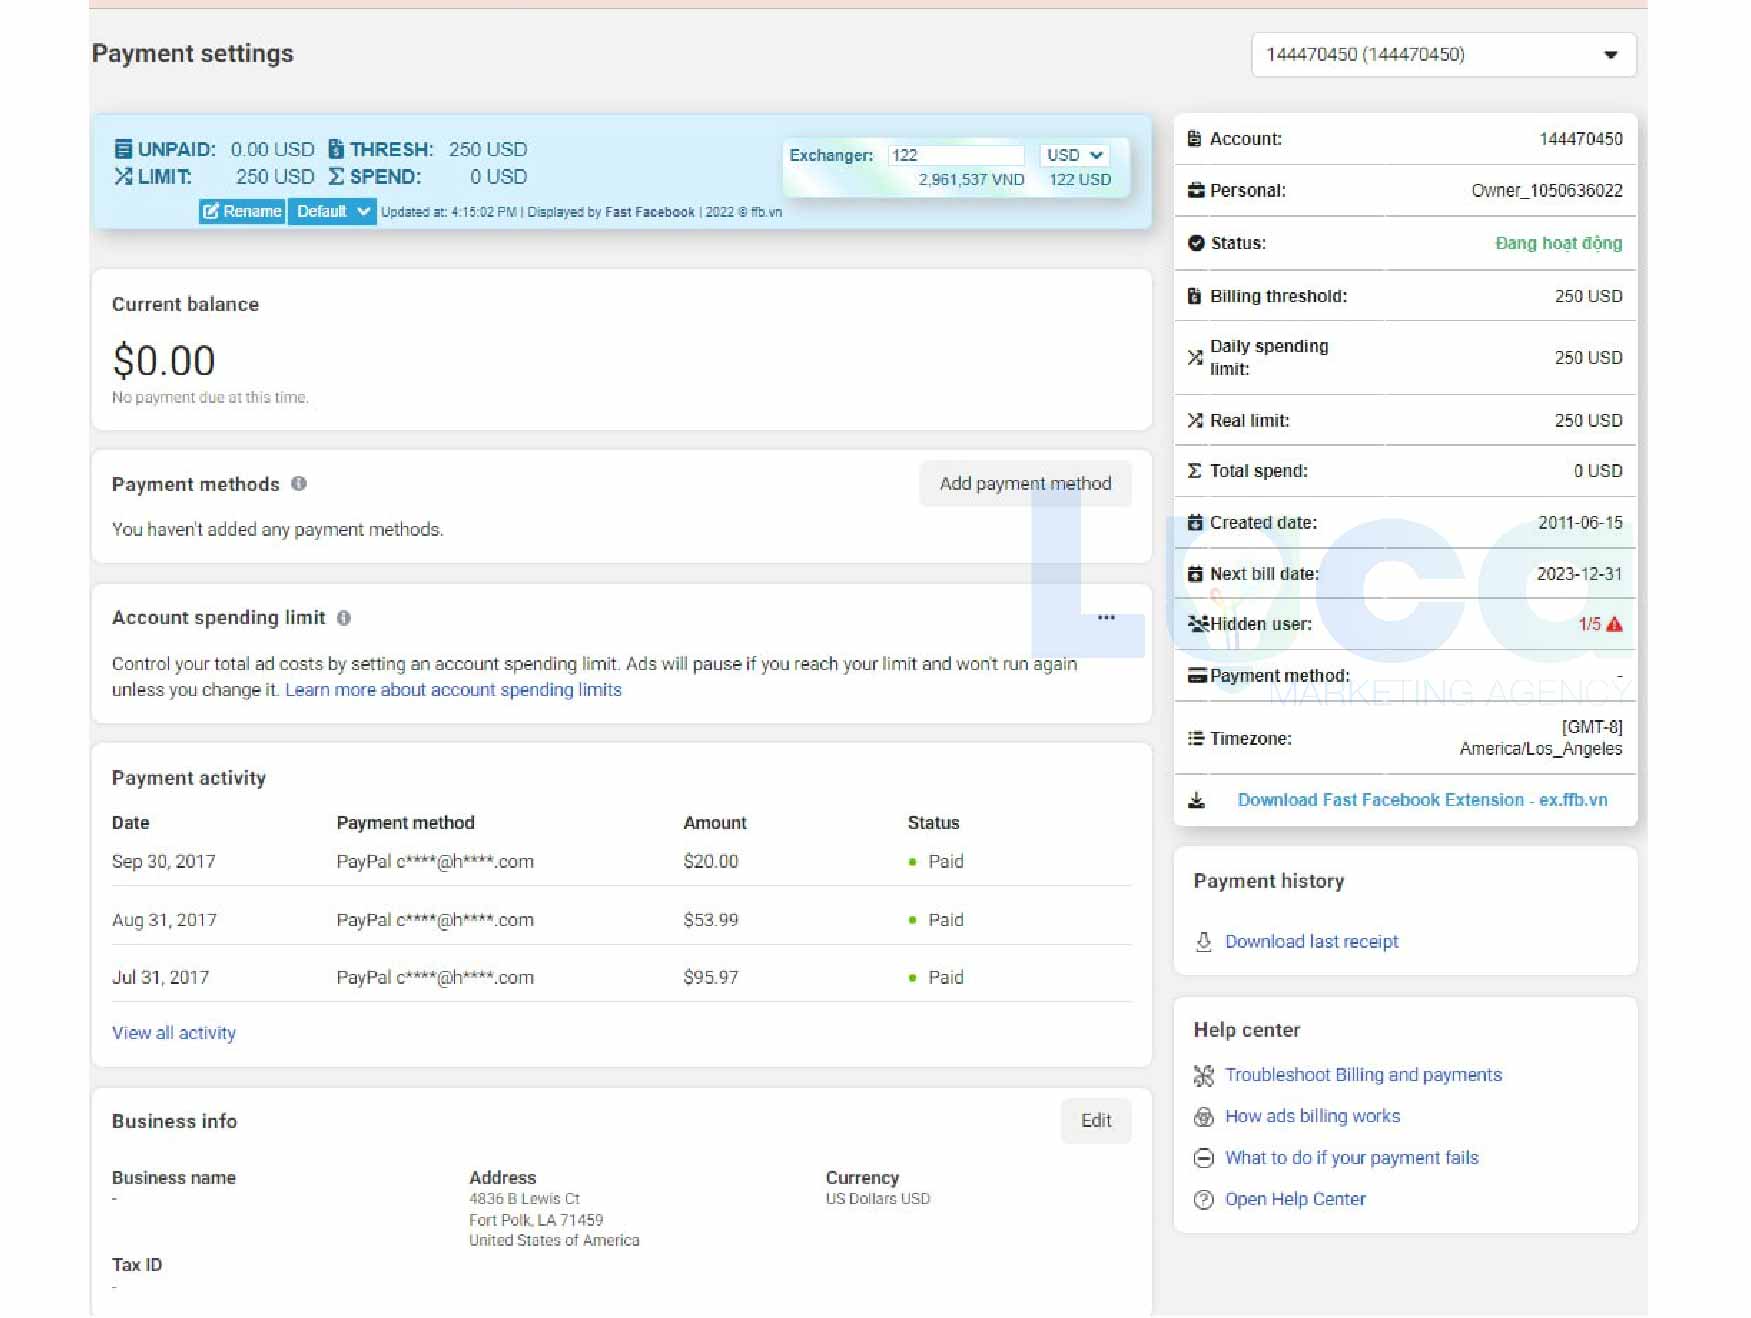This screenshot has height=1318, width=1751.
Task: Click the 2,961,537 VND converted value
Action: point(971,180)
